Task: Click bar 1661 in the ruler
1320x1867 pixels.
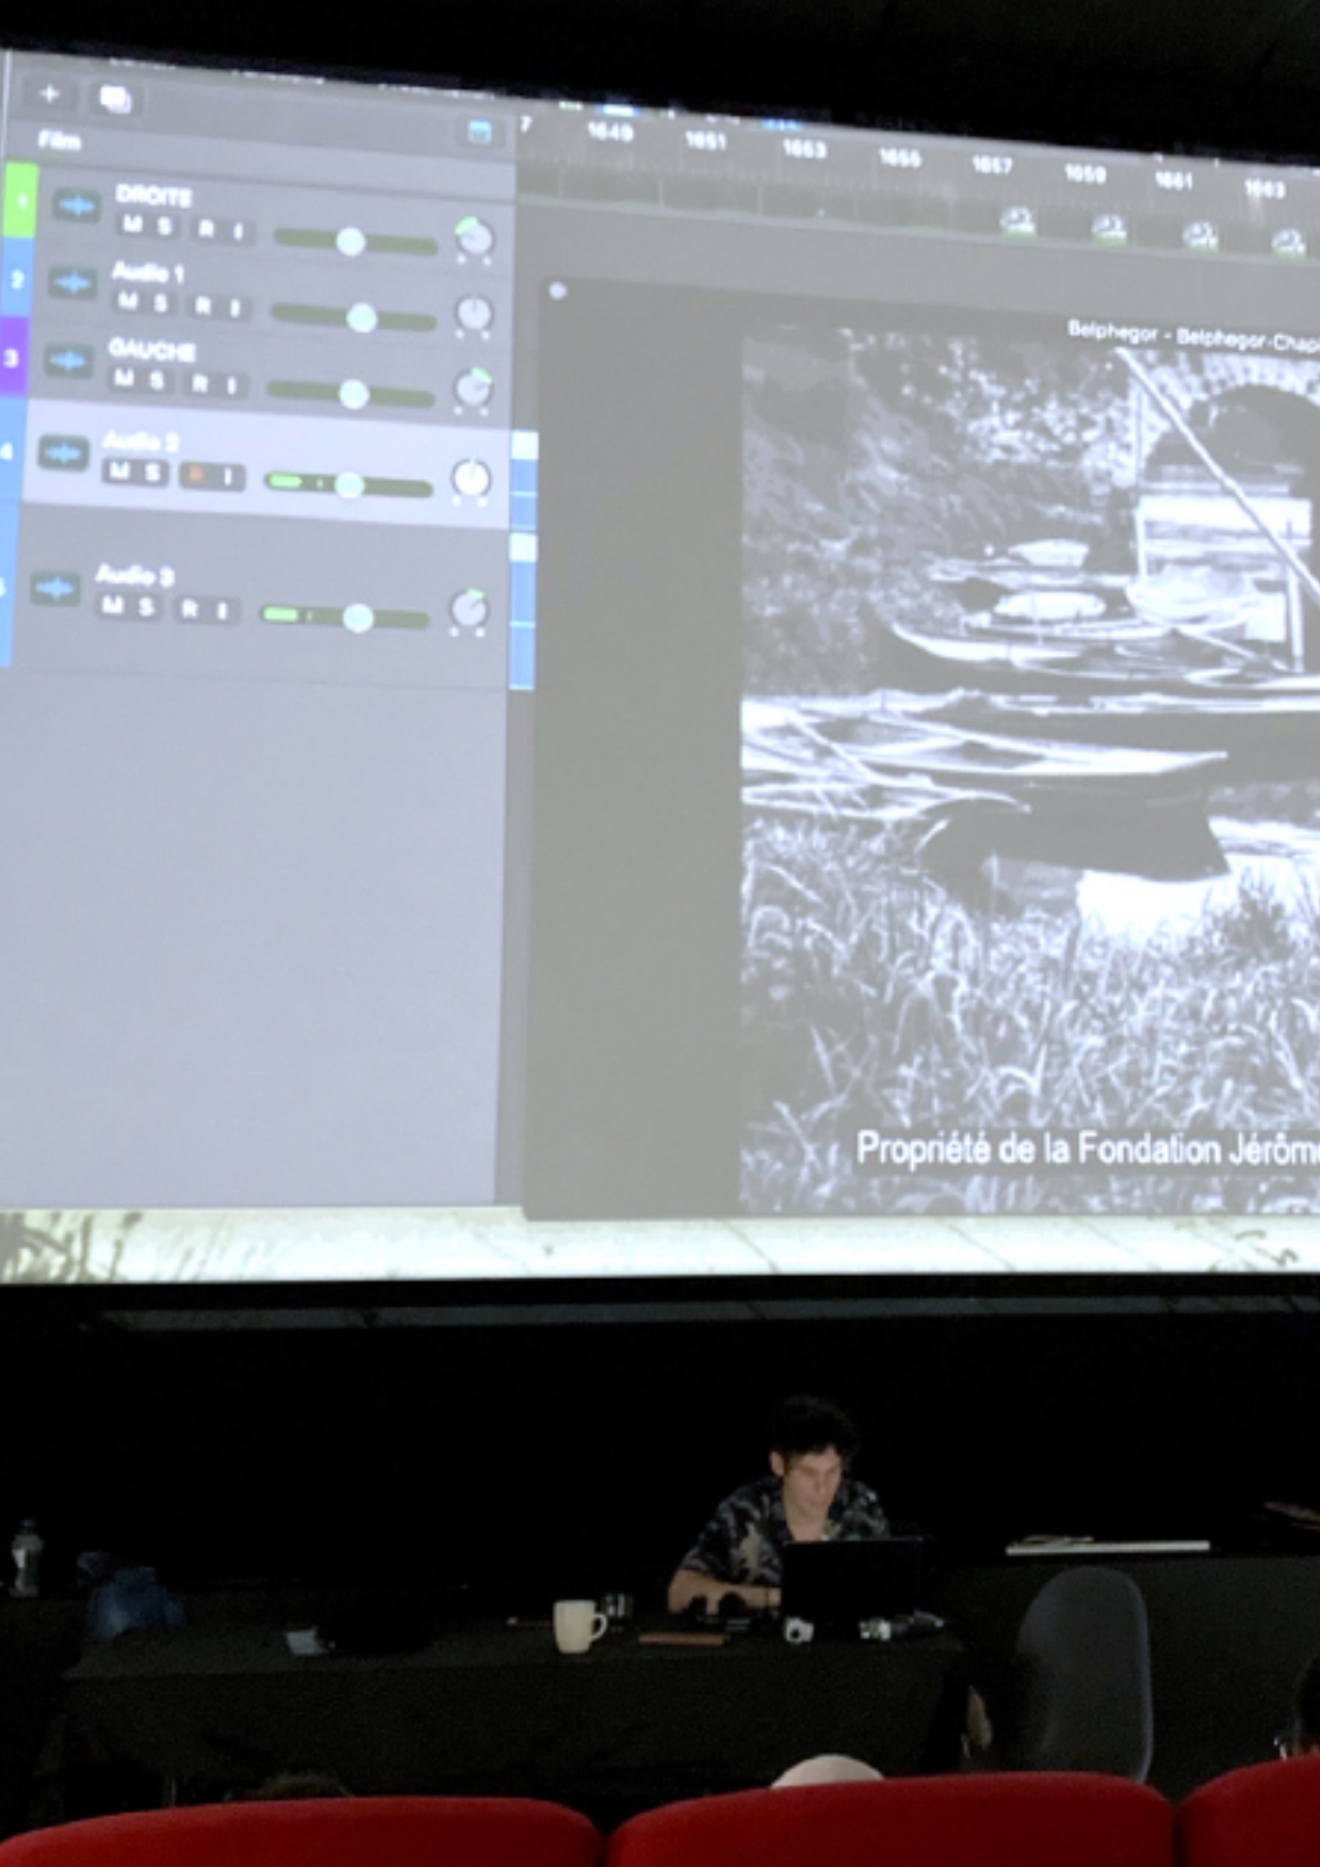Action: coord(1174,181)
